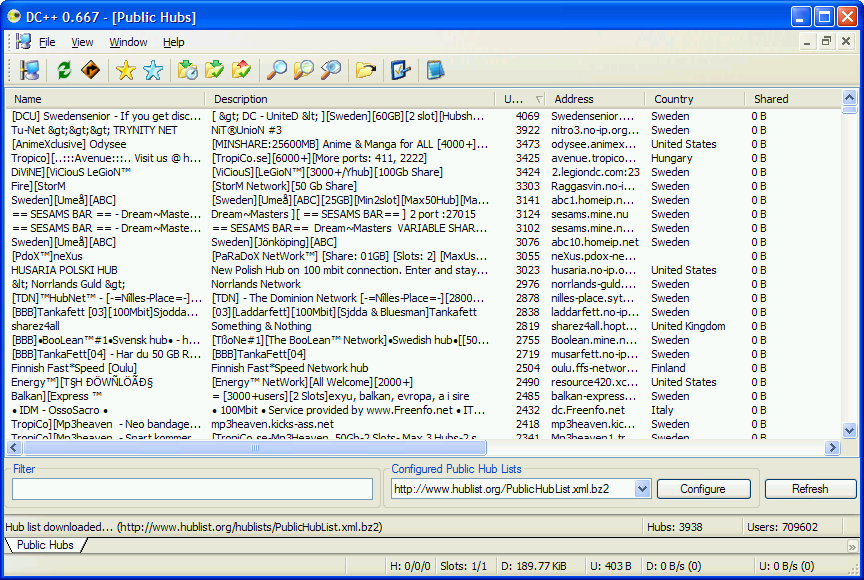Click the green Reconnect toolbar icon
Screen dimensions: 864x580
64,71
